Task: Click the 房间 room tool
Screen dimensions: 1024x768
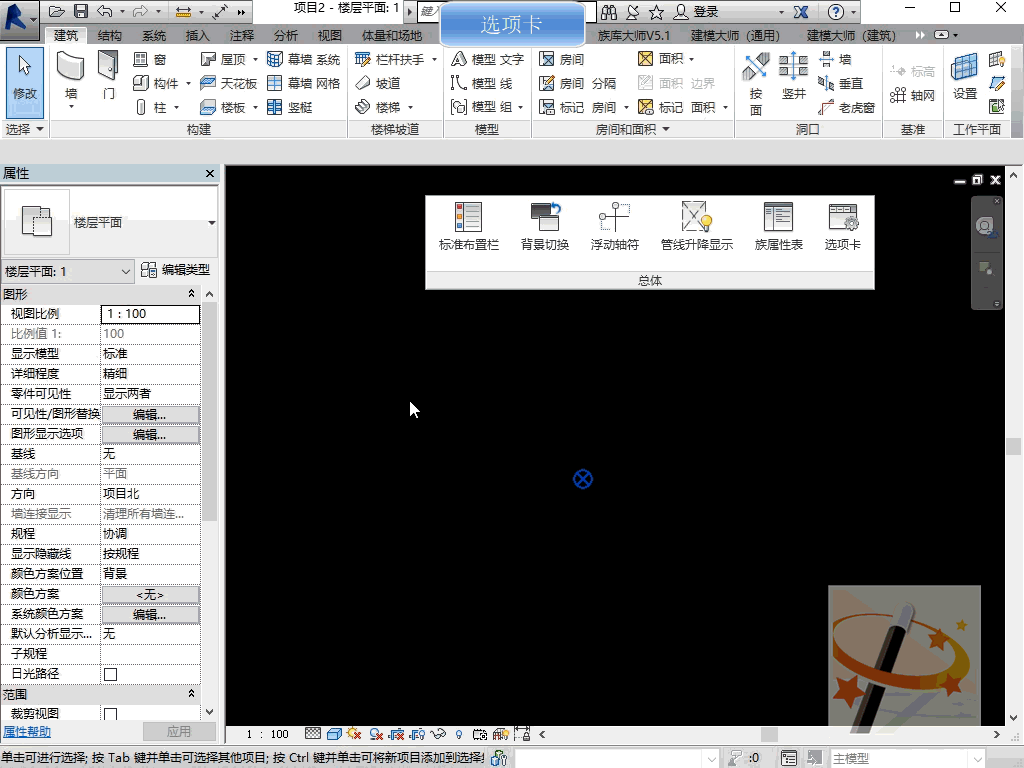Action: 562,59
